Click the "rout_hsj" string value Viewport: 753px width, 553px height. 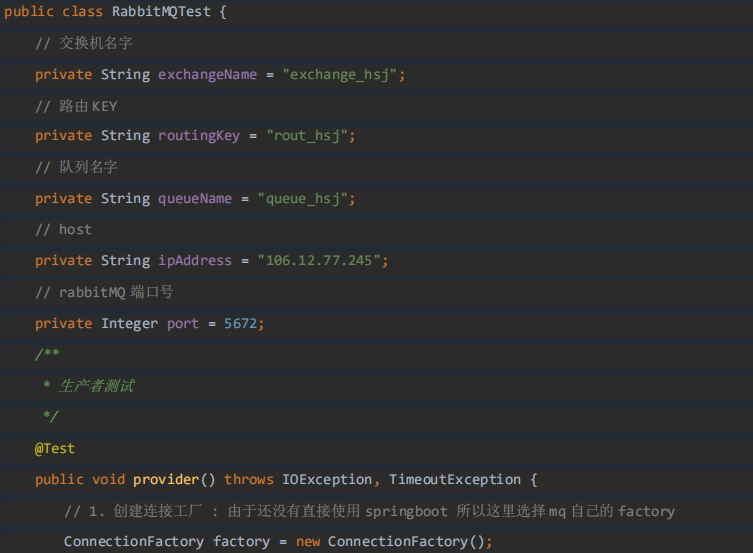(306, 136)
